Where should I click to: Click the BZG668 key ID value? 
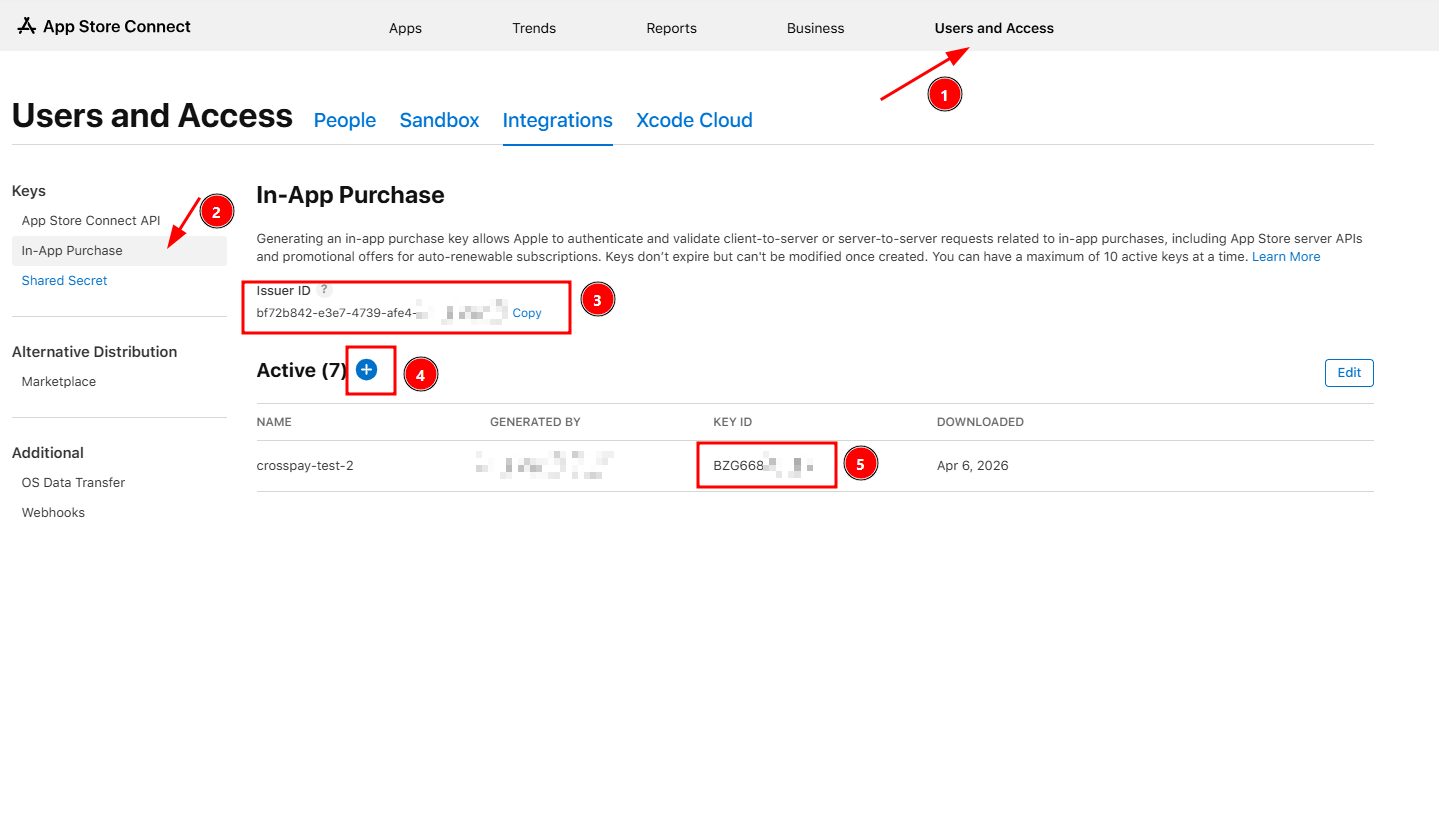pyautogui.click(x=763, y=466)
